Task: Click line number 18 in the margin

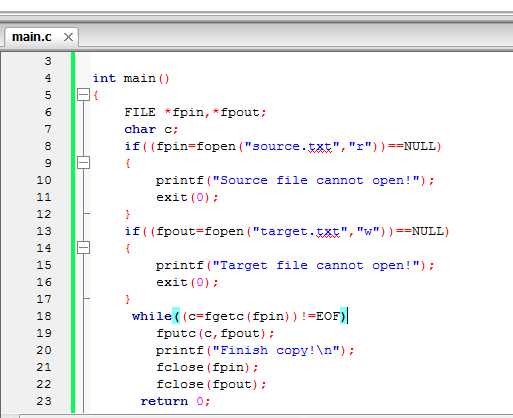Action: (44, 316)
